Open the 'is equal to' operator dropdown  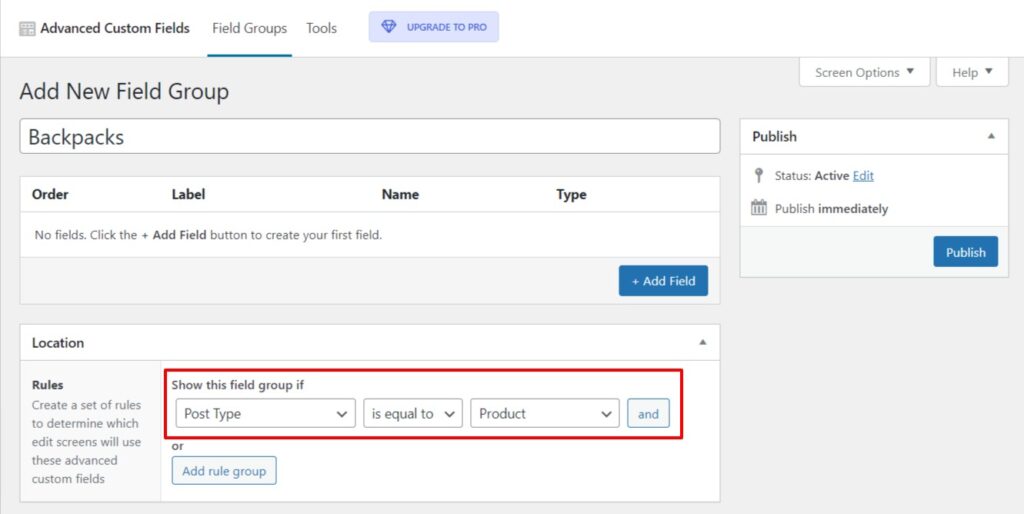[x=412, y=413]
